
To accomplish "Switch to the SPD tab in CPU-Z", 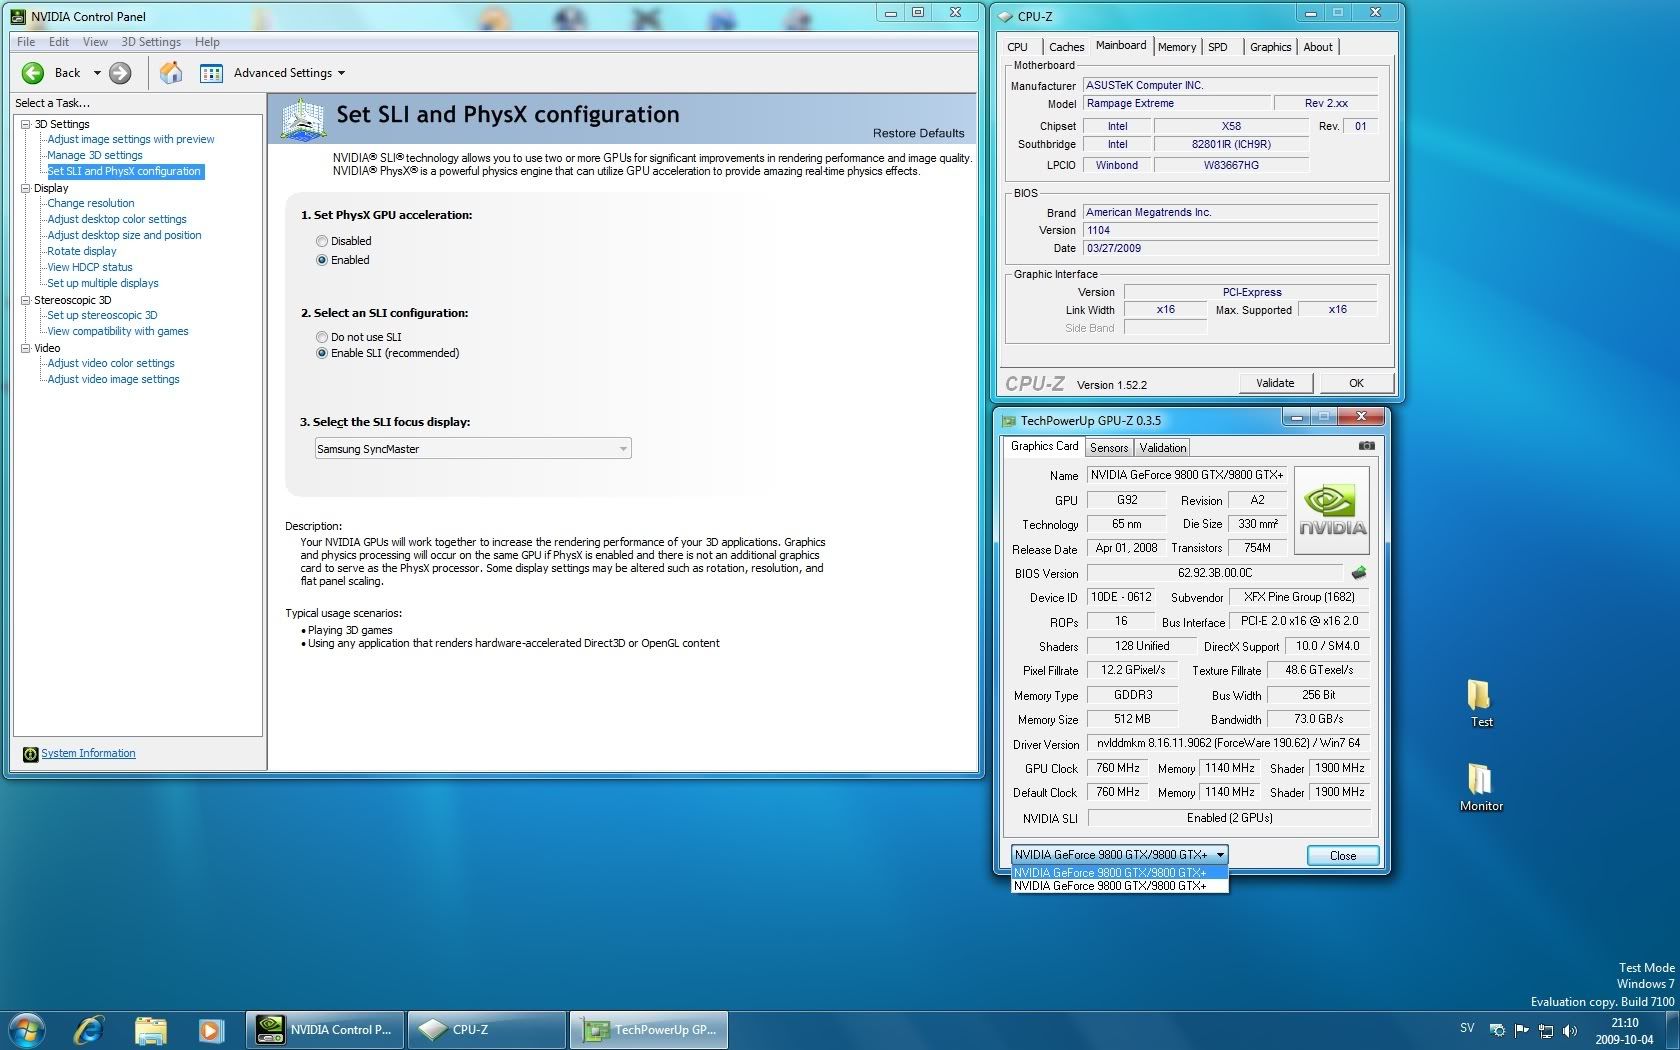I will coord(1218,47).
